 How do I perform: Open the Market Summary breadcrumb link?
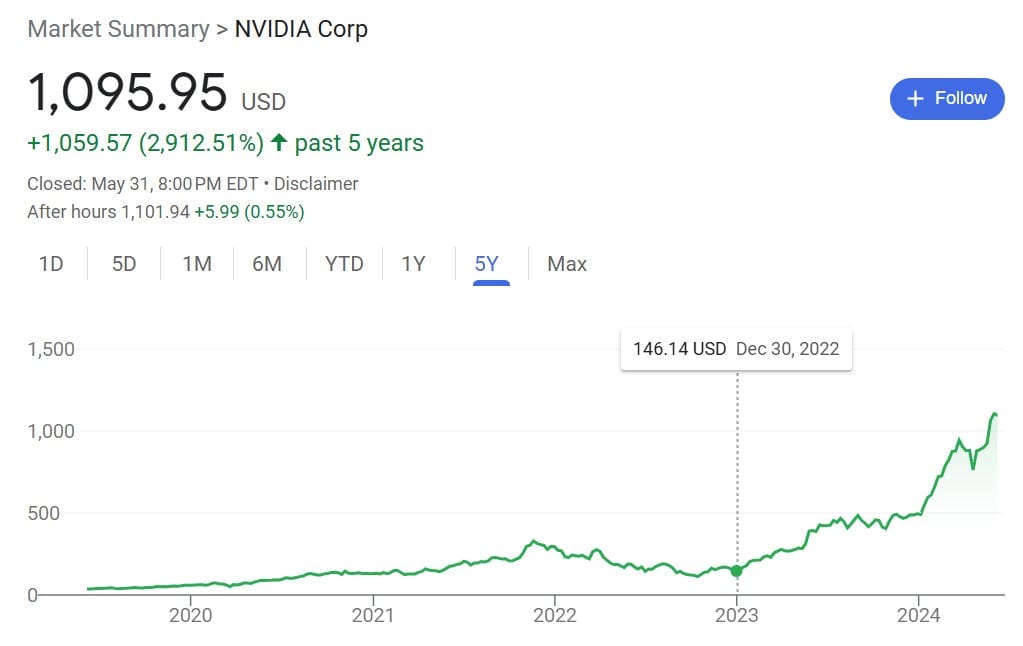(118, 29)
